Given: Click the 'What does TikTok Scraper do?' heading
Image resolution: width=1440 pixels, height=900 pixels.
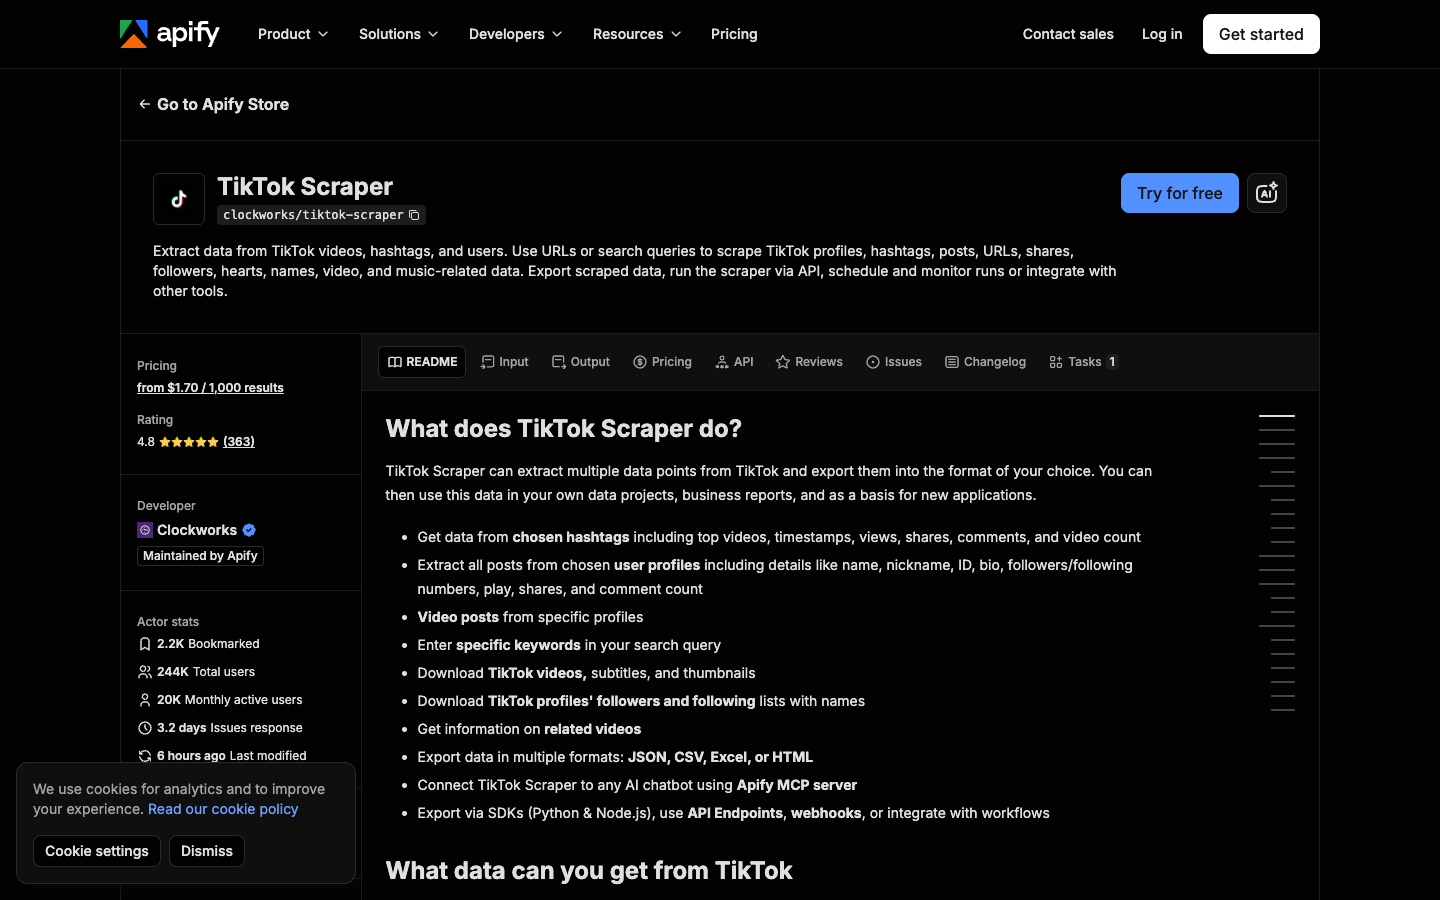Looking at the screenshot, I should point(564,429).
